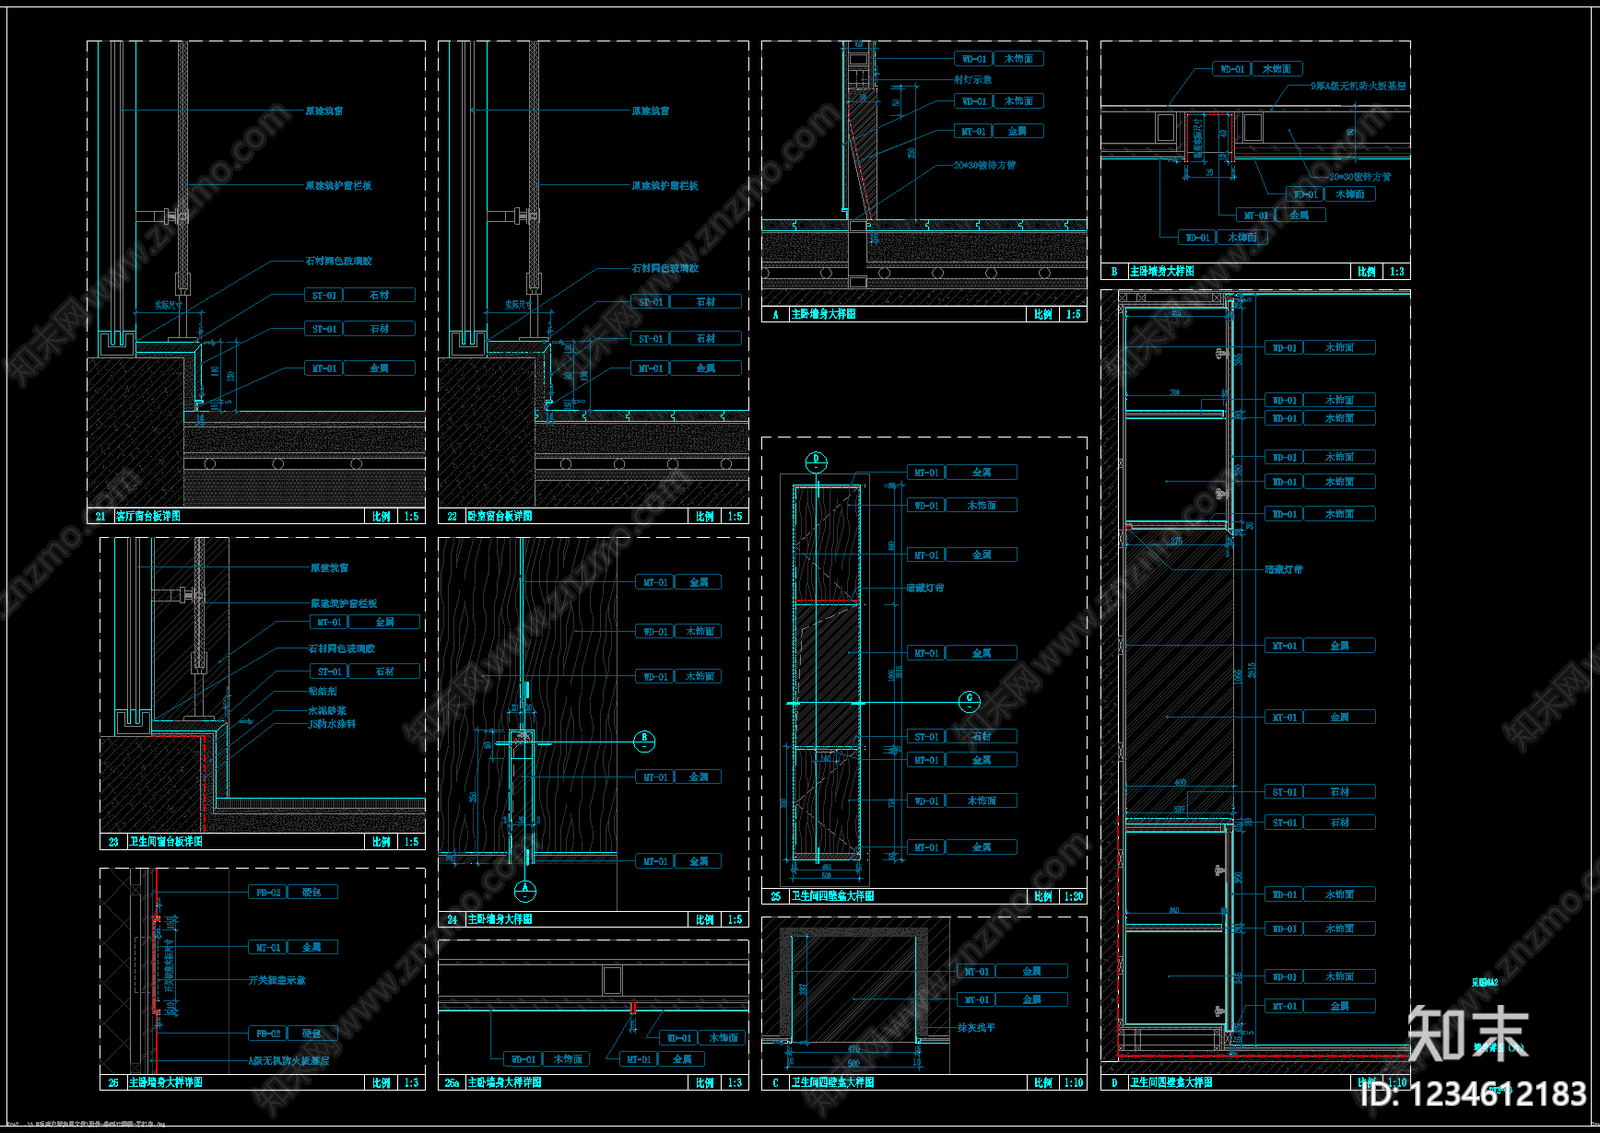Viewport: 1600px width, 1133px height.
Task: Click MT-01 金属 material tag in drawing 26
Action: 293,946
